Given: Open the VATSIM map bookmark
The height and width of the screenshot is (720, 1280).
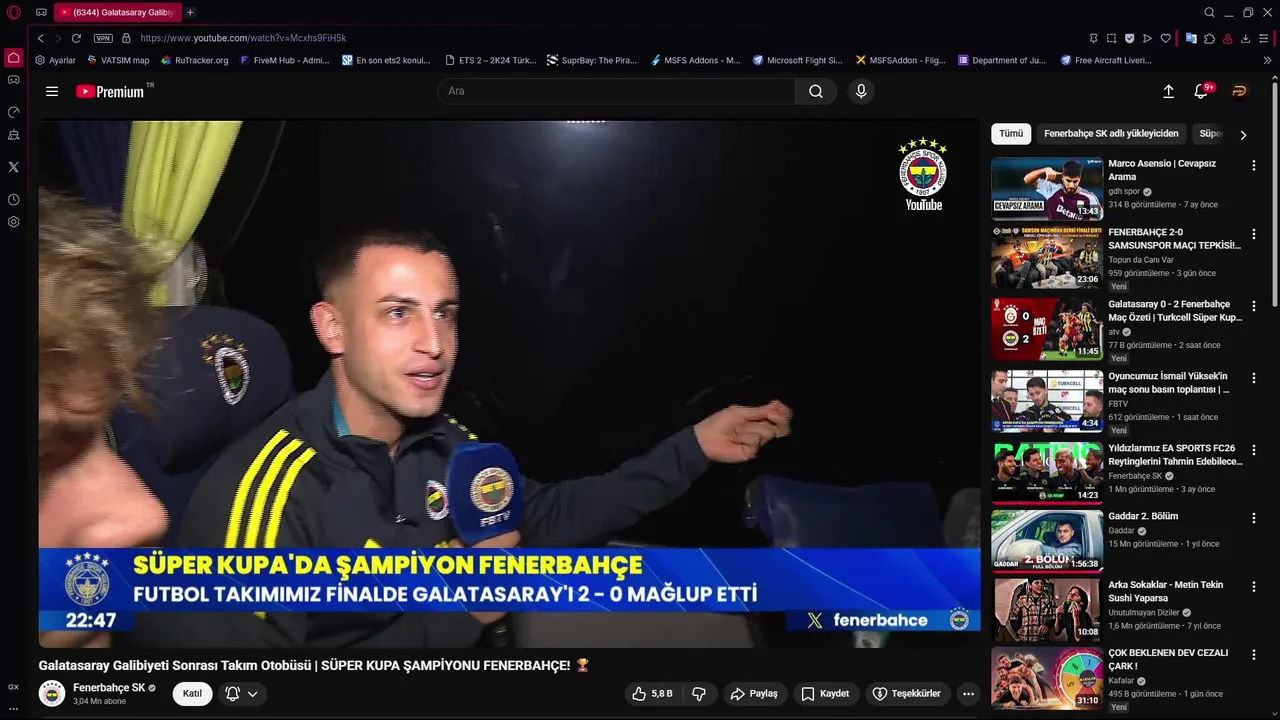Looking at the screenshot, I should point(118,60).
